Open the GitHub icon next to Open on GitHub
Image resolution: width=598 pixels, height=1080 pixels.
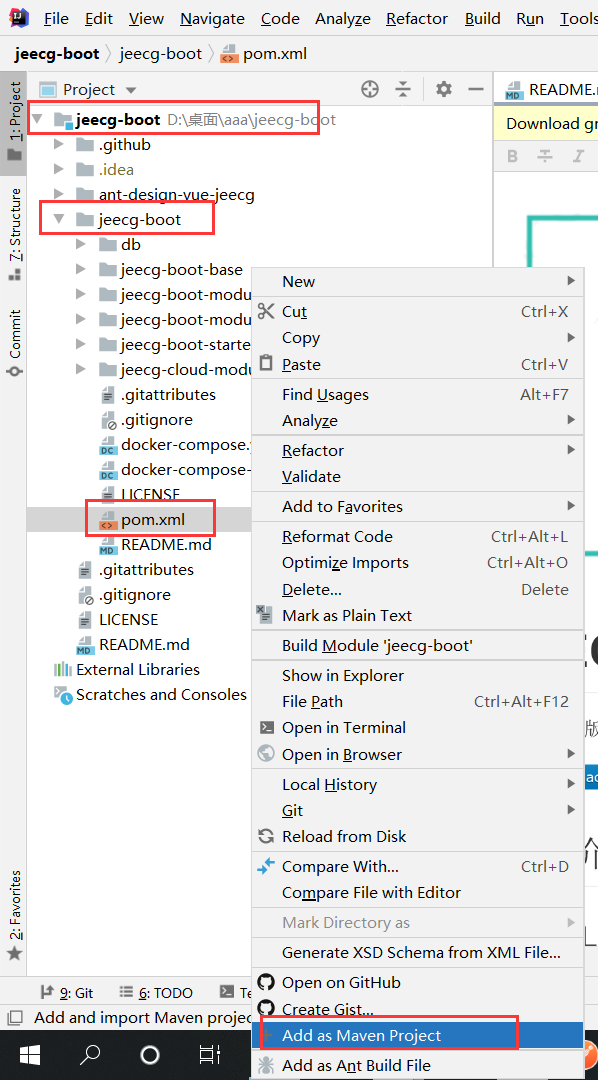coord(268,983)
